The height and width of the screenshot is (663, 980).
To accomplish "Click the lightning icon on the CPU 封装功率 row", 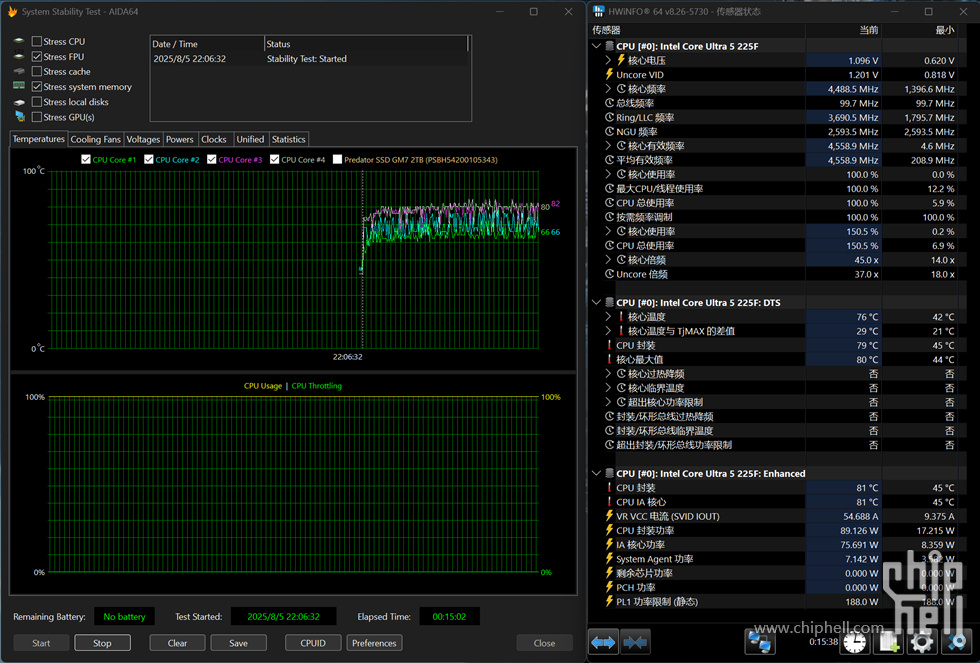I will [x=609, y=530].
